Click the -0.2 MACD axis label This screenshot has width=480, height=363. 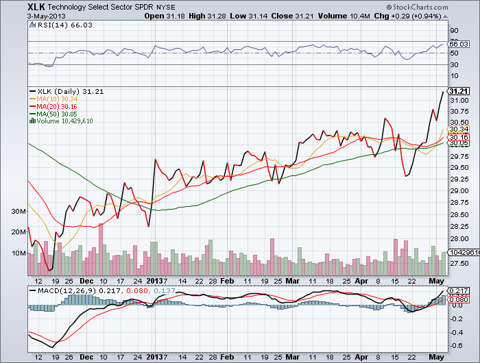click(455, 319)
